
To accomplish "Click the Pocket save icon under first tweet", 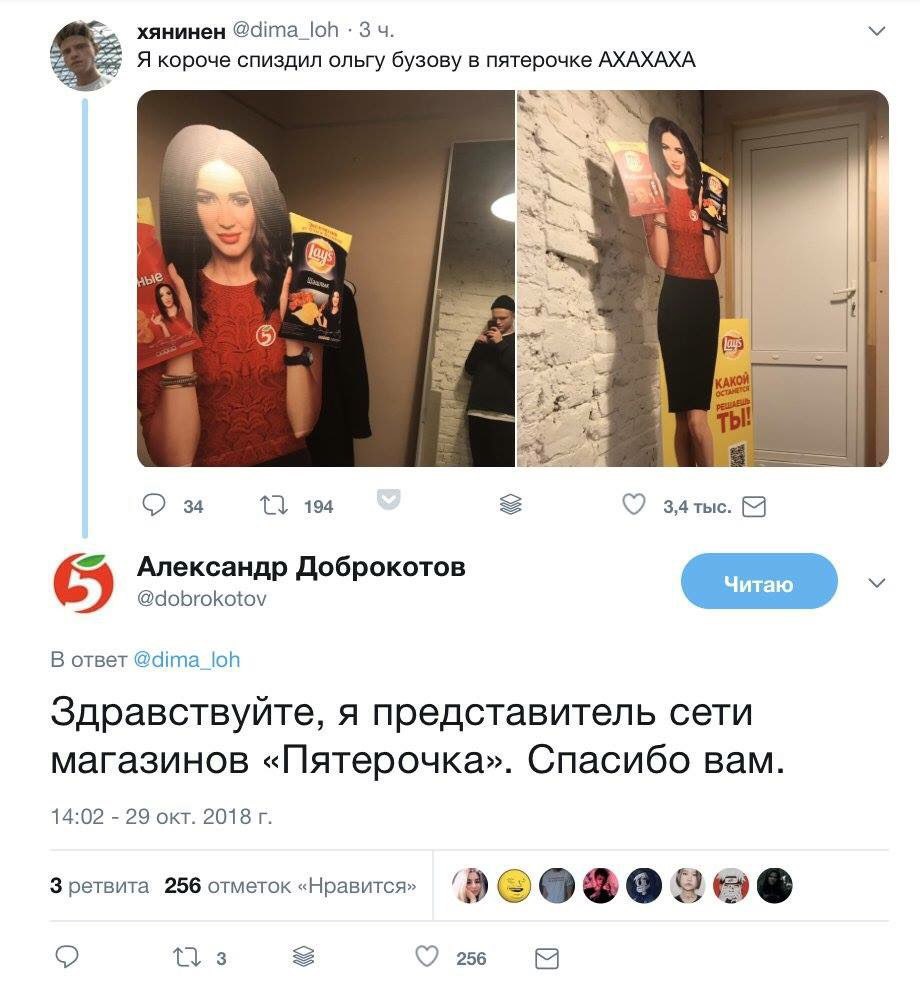I will (x=388, y=499).
